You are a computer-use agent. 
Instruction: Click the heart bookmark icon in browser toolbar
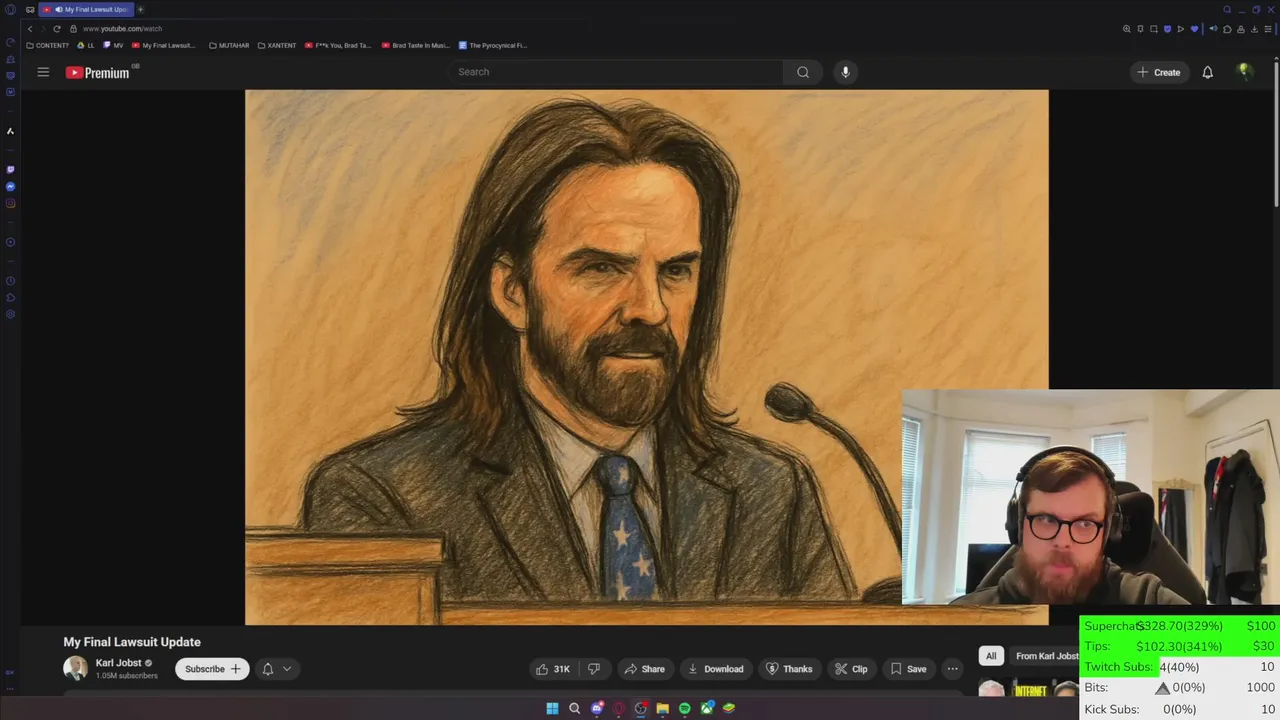click(x=1194, y=29)
